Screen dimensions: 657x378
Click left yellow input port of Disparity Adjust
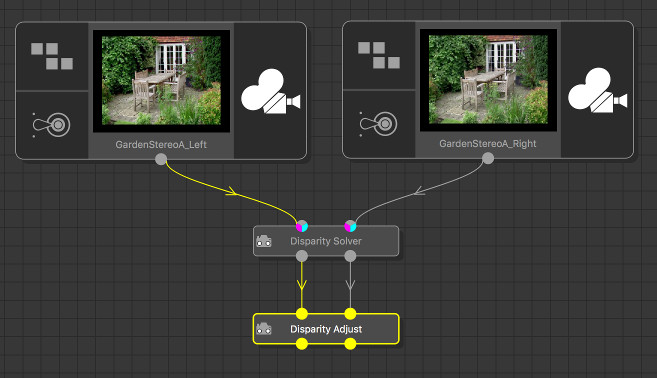302,313
